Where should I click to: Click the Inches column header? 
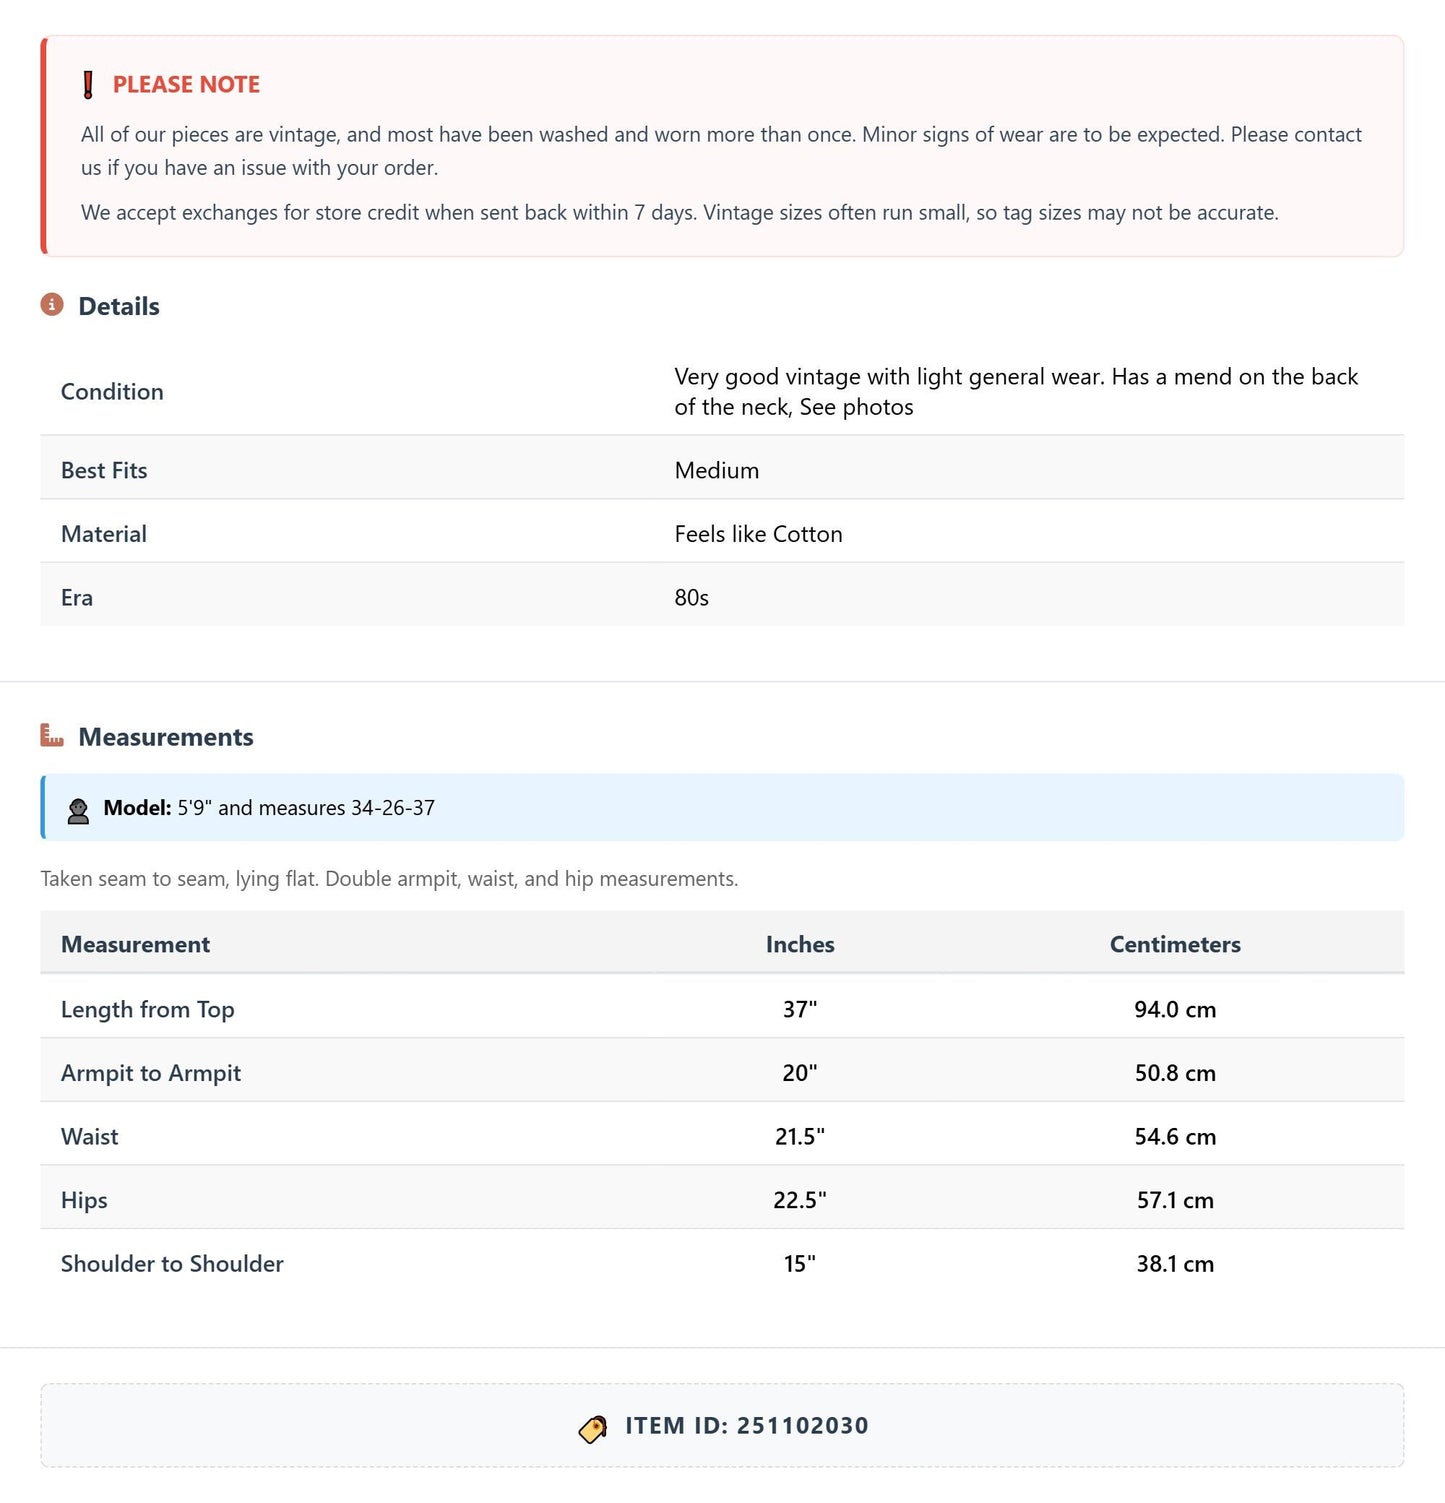click(800, 944)
